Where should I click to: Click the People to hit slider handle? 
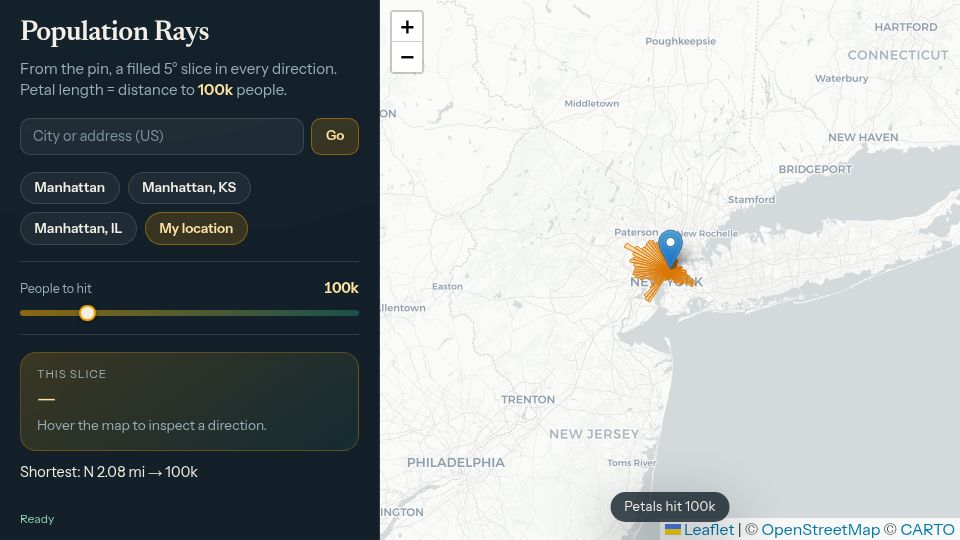[x=88, y=313]
